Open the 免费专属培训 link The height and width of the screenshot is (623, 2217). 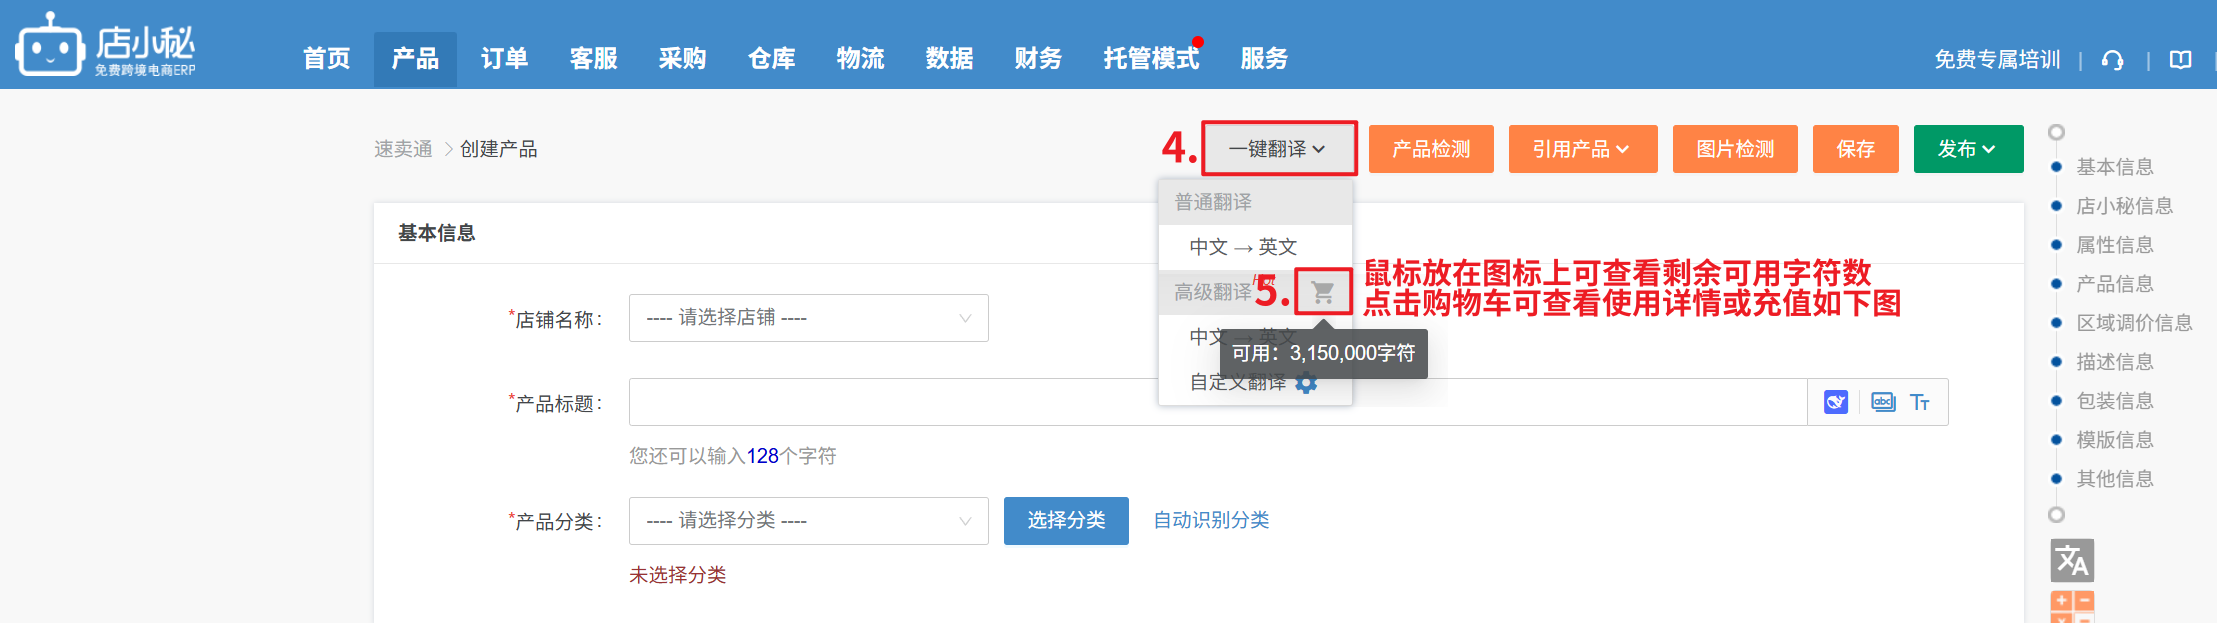pyautogui.click(x=1997, y=60)
